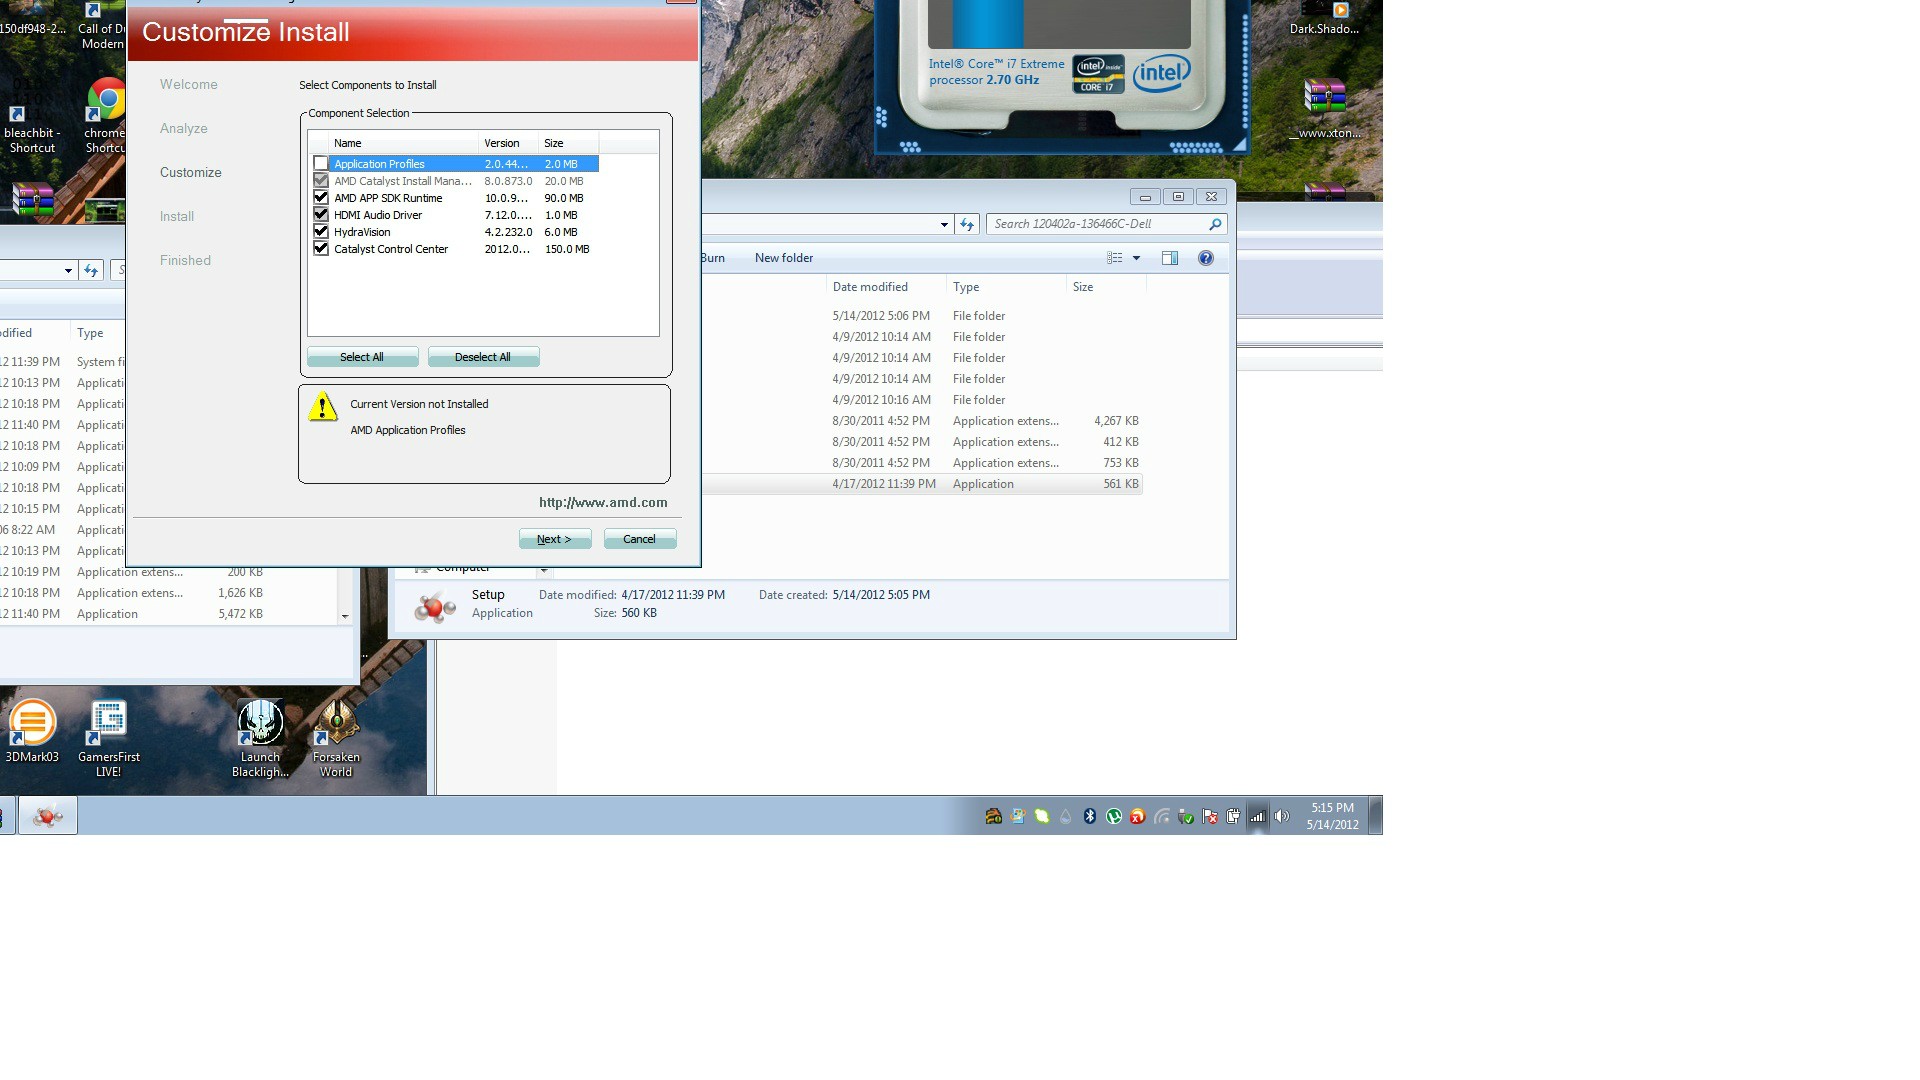Image resolution: width=1920 pixels, height=1080 pixels.
Task: Select the HydraVision row text
Action: [362, 232]
